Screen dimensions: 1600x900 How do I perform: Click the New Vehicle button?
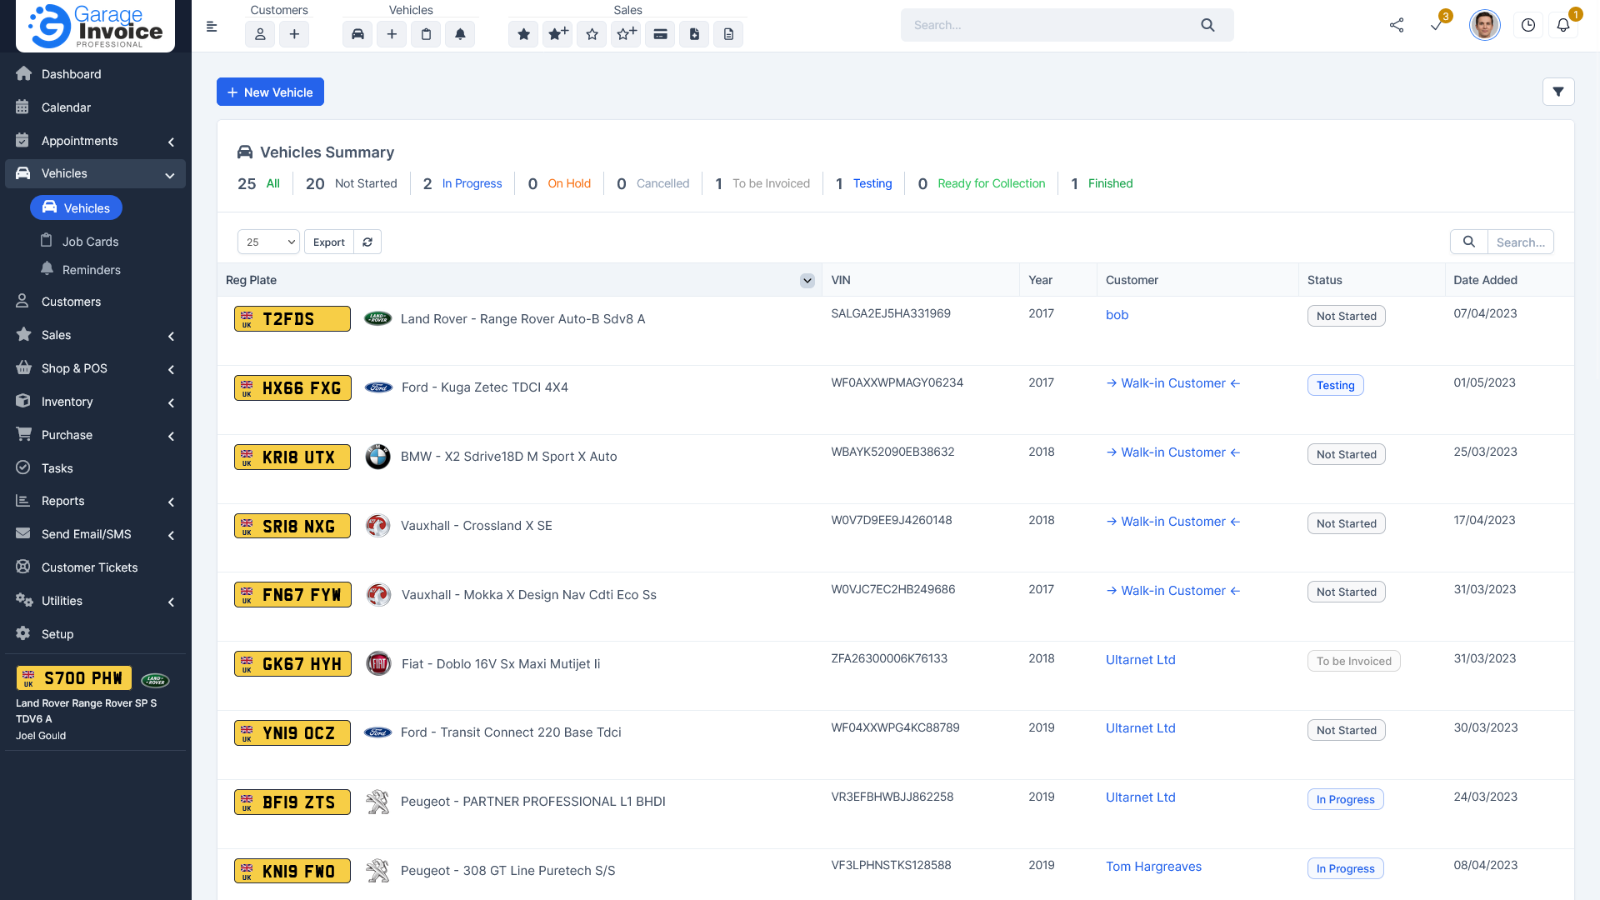click(x=270, y=92)
